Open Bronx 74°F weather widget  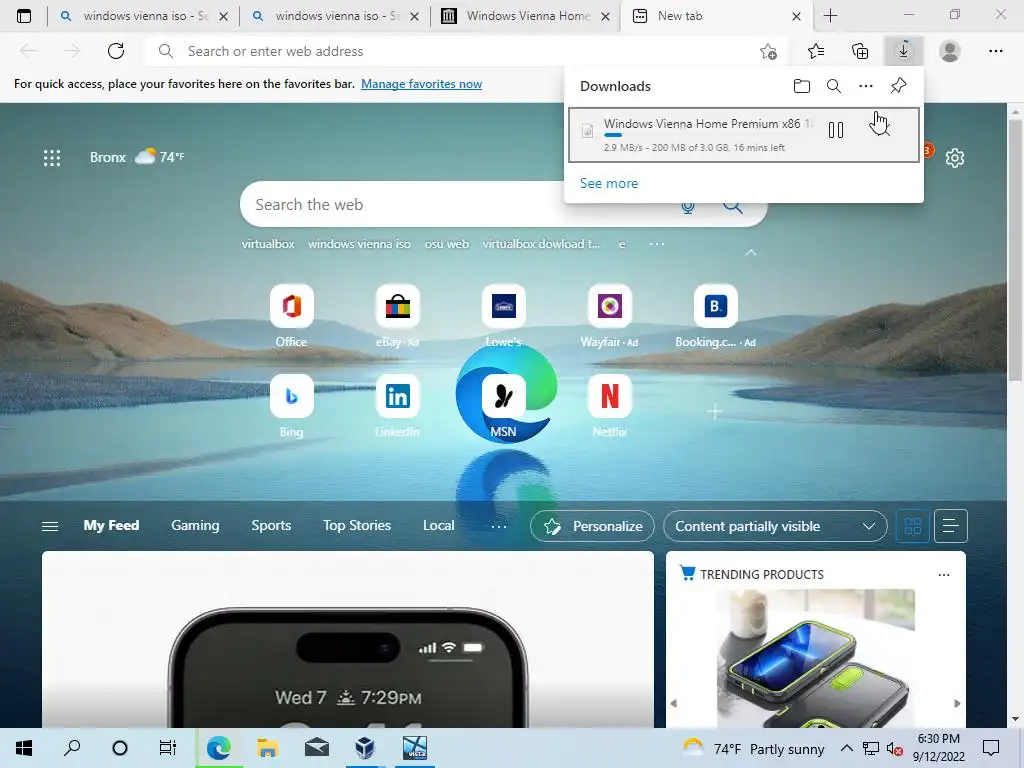(137, 157)
